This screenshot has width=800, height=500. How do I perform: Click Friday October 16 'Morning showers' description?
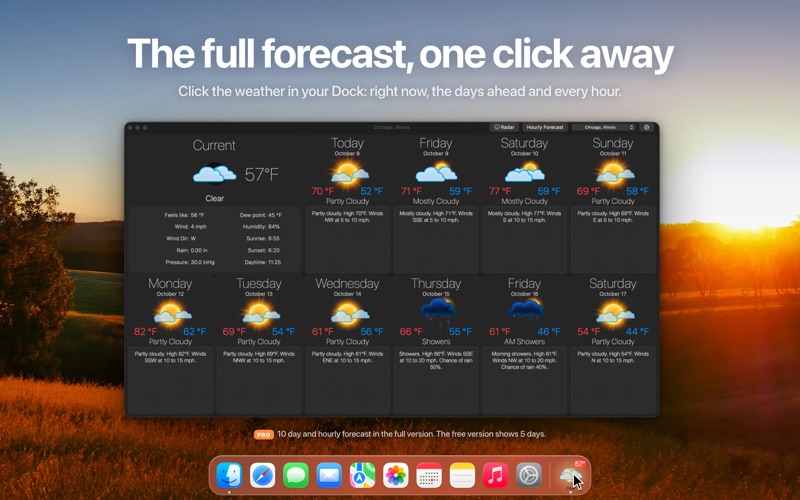(x=524, y=360)
